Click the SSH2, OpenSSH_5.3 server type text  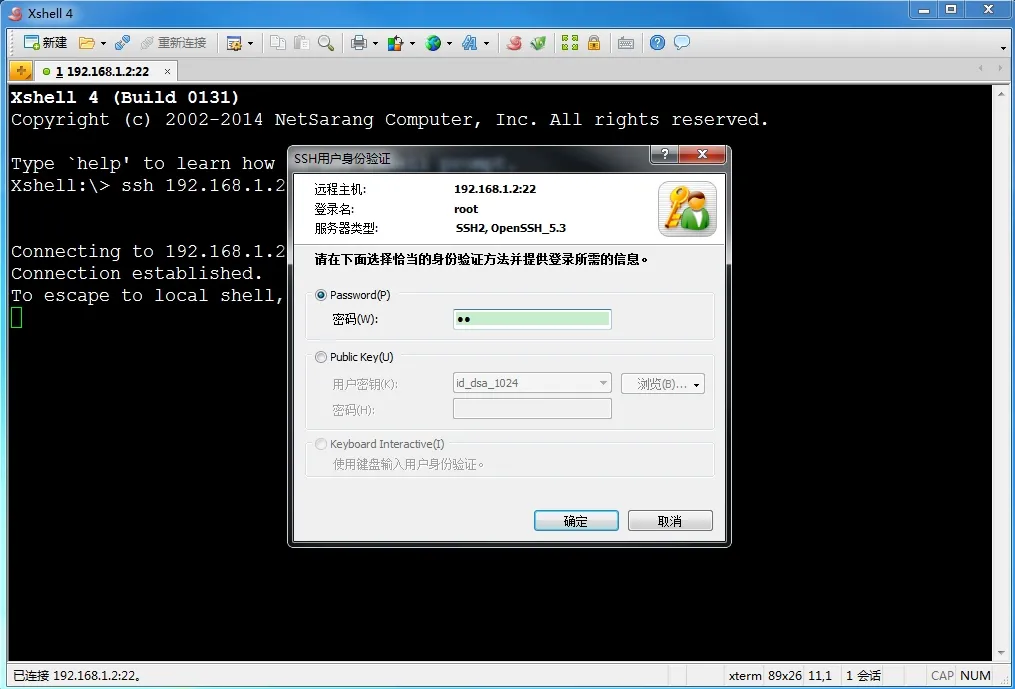point(511,228)
